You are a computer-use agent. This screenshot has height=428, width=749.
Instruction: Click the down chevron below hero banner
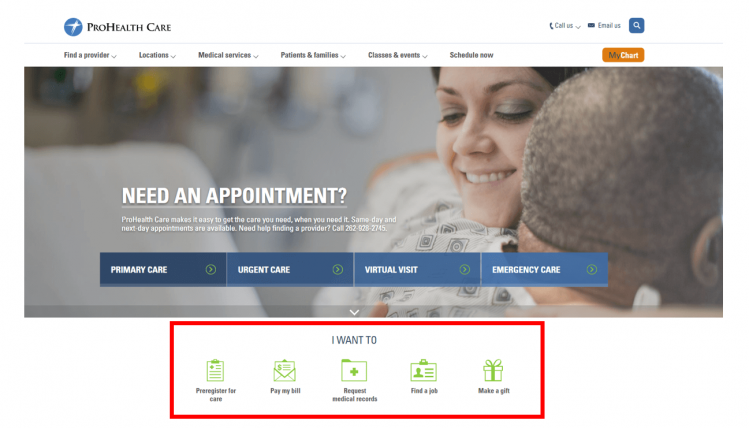click(x=354, y=312)
